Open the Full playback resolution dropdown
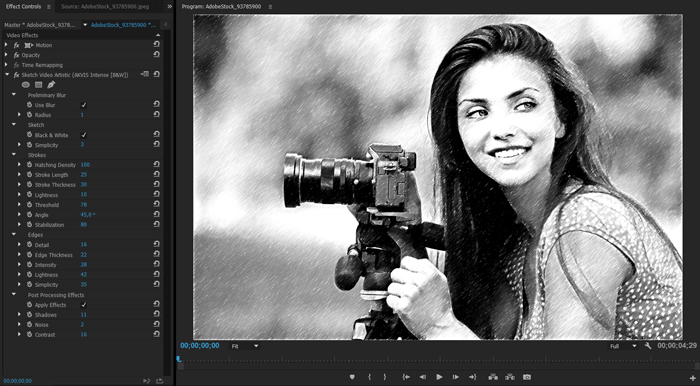This screenshot has width=700, height=386. 623,346
